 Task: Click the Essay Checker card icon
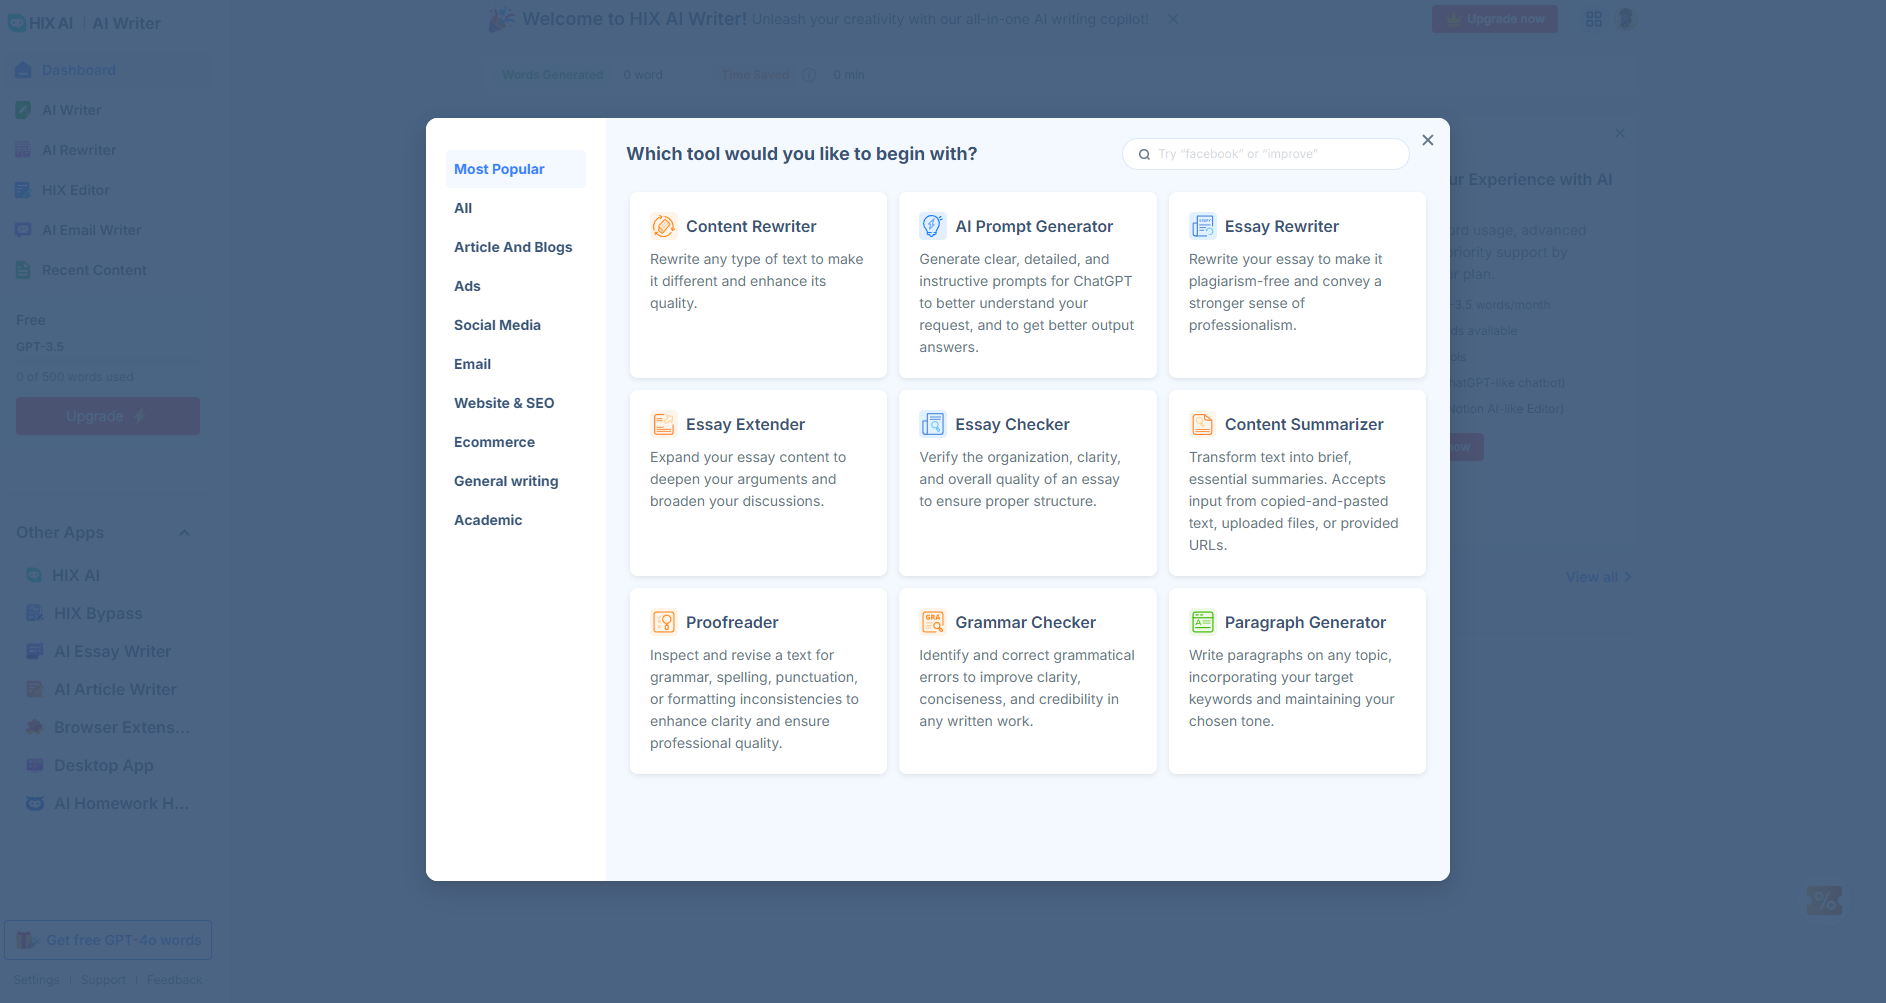tap(932, 424)
